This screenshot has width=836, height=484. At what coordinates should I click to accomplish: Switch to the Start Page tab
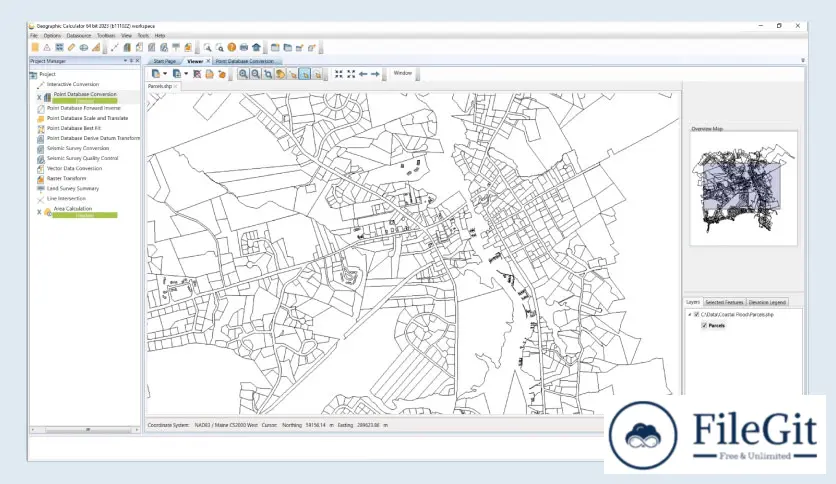(165, 61)
